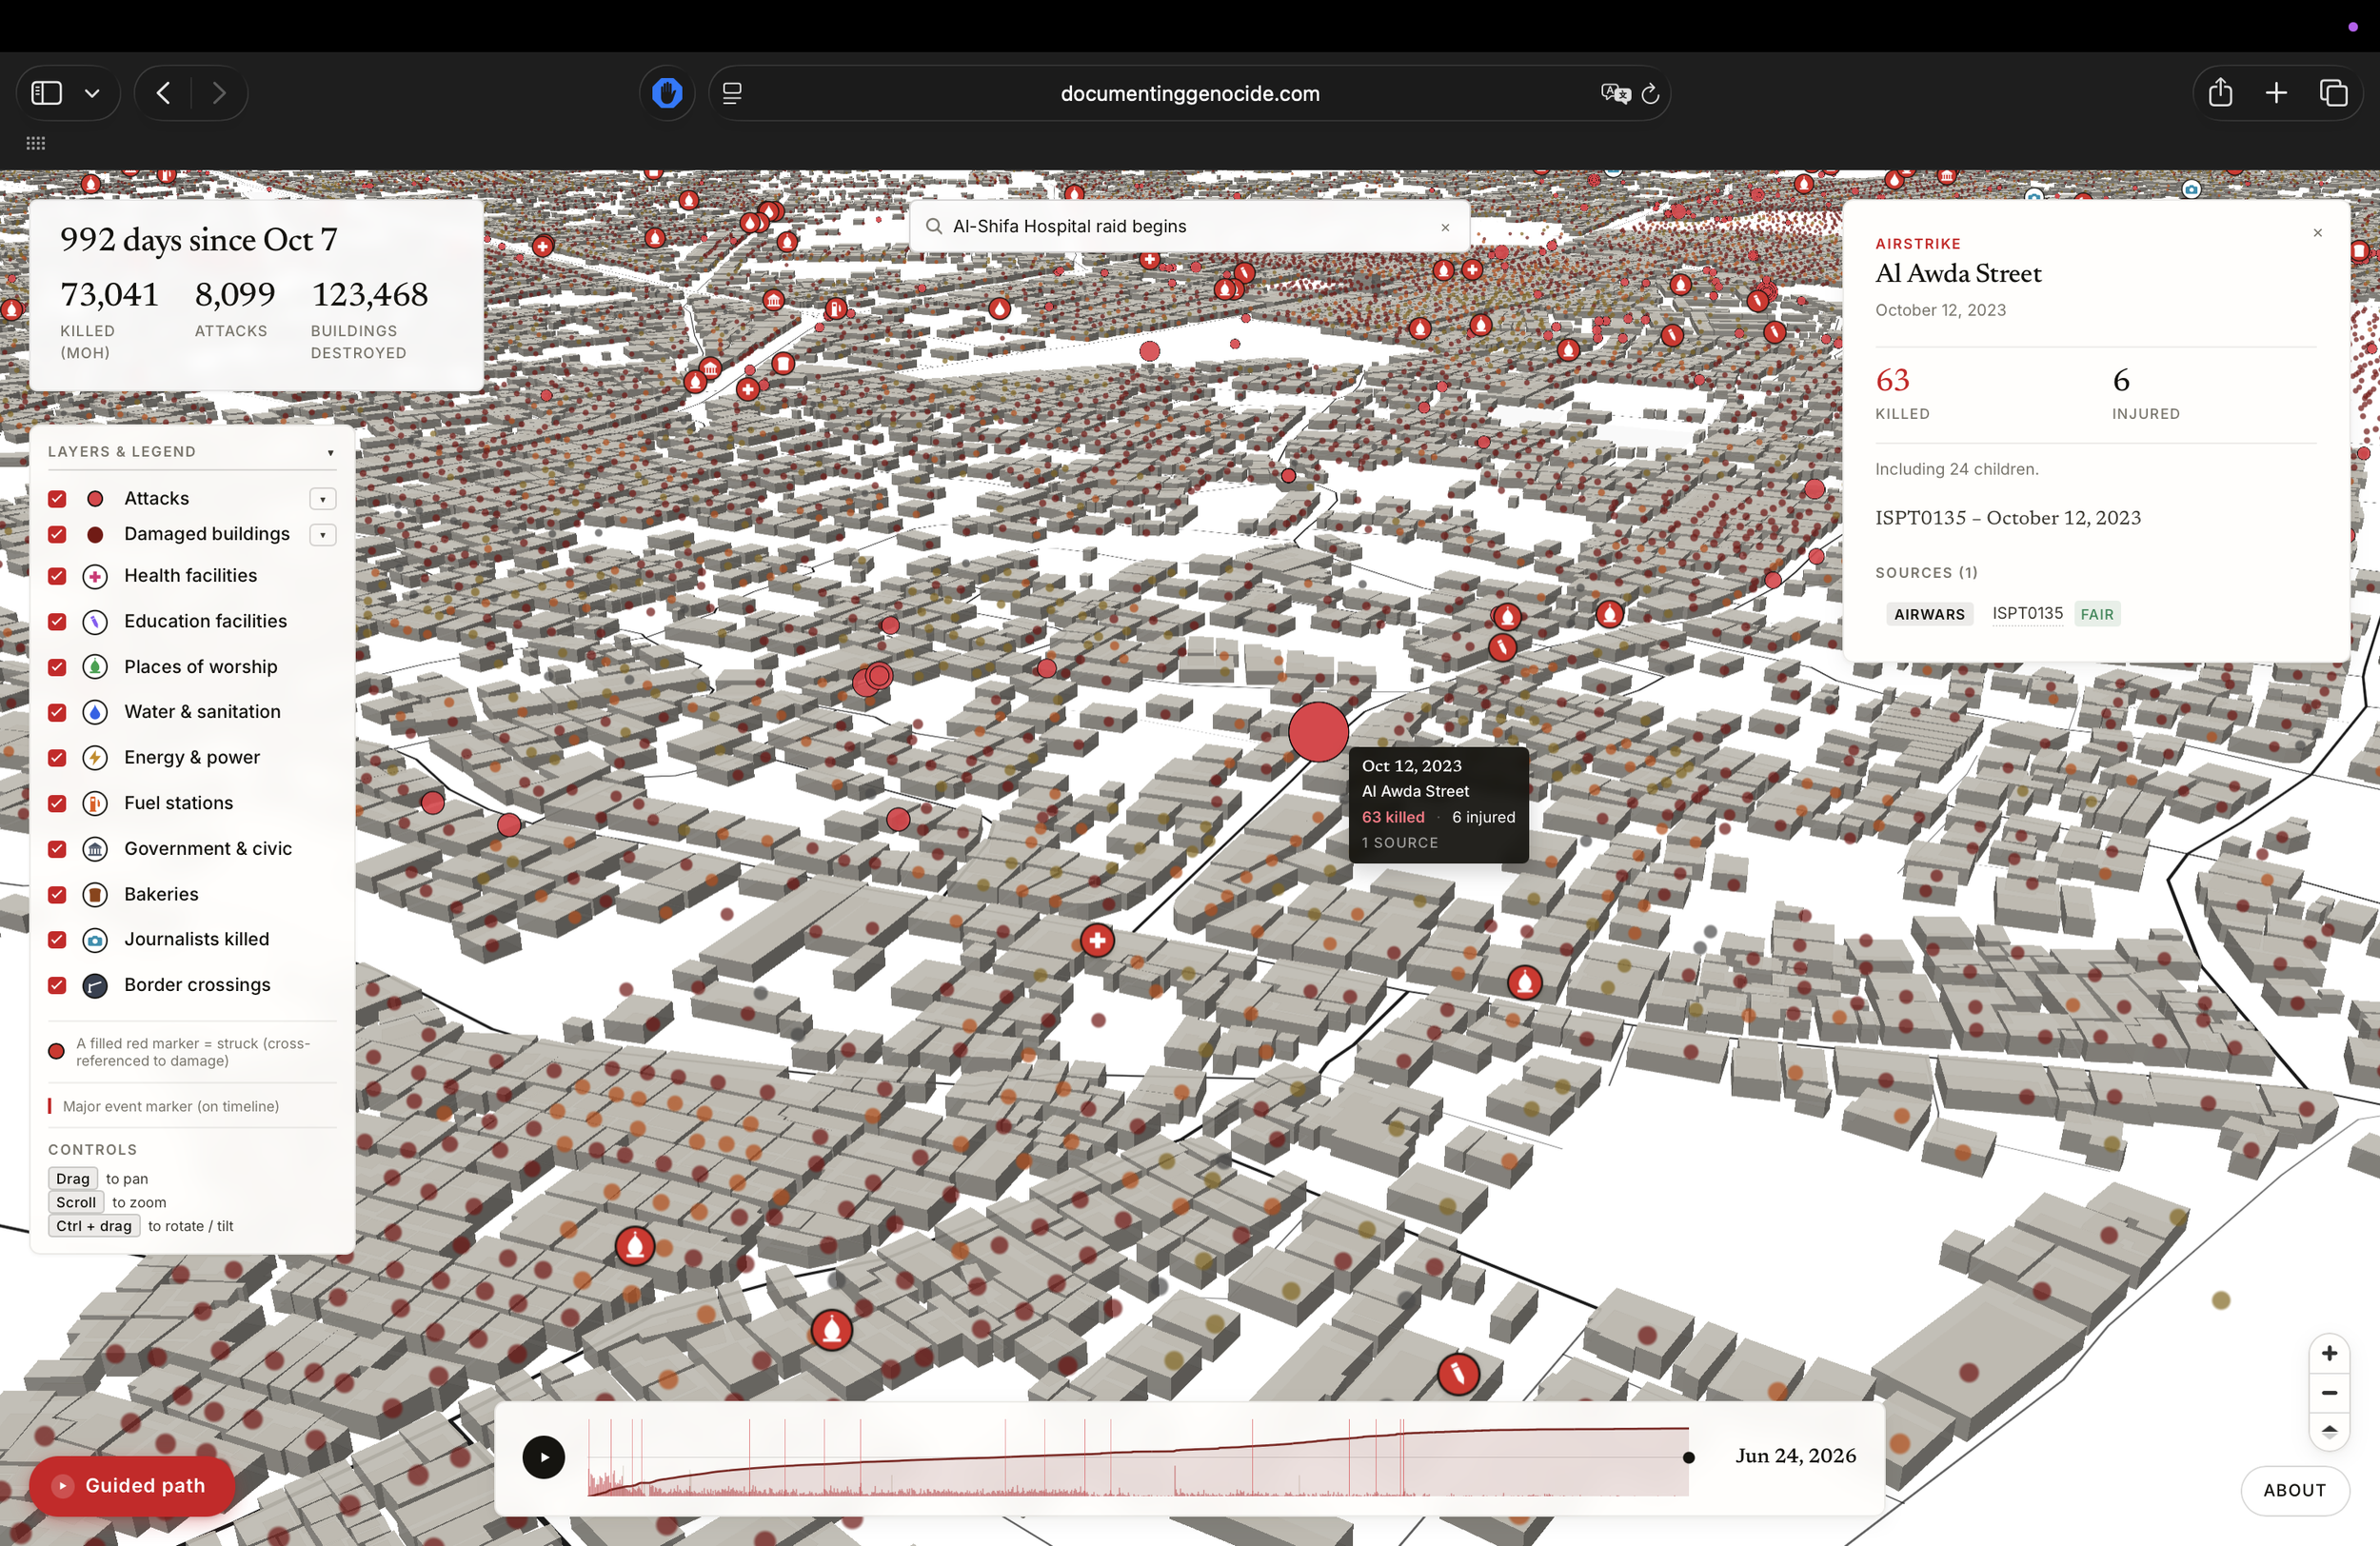Click the Journalists killed label
This screenshot has width=2380, height=1546.
click(x=196, y=939)
